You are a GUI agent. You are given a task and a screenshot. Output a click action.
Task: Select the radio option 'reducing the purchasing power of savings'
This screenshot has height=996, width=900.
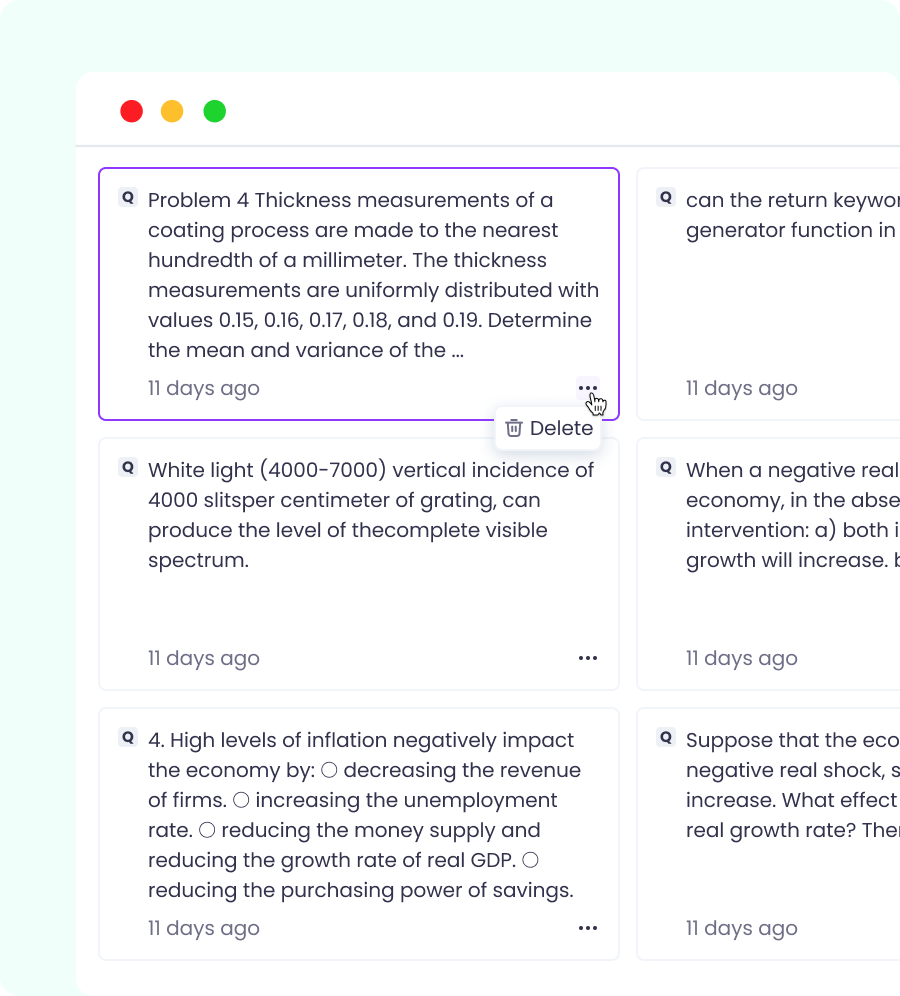528,859
